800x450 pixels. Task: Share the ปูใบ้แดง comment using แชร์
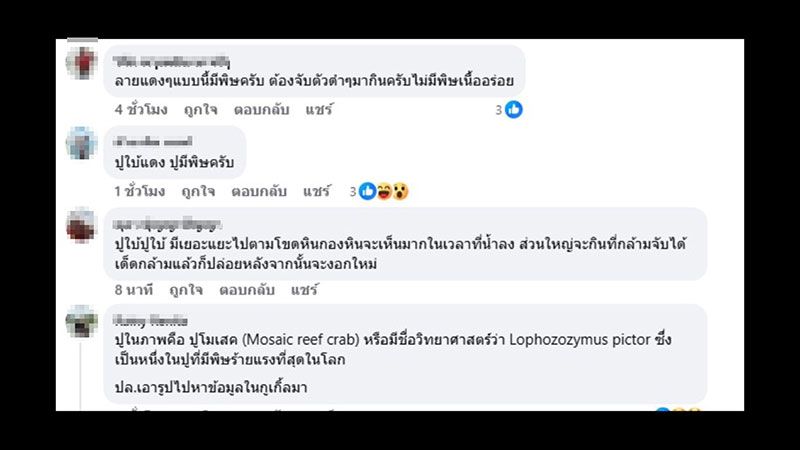pyautogui.click(x=316, y=191)
